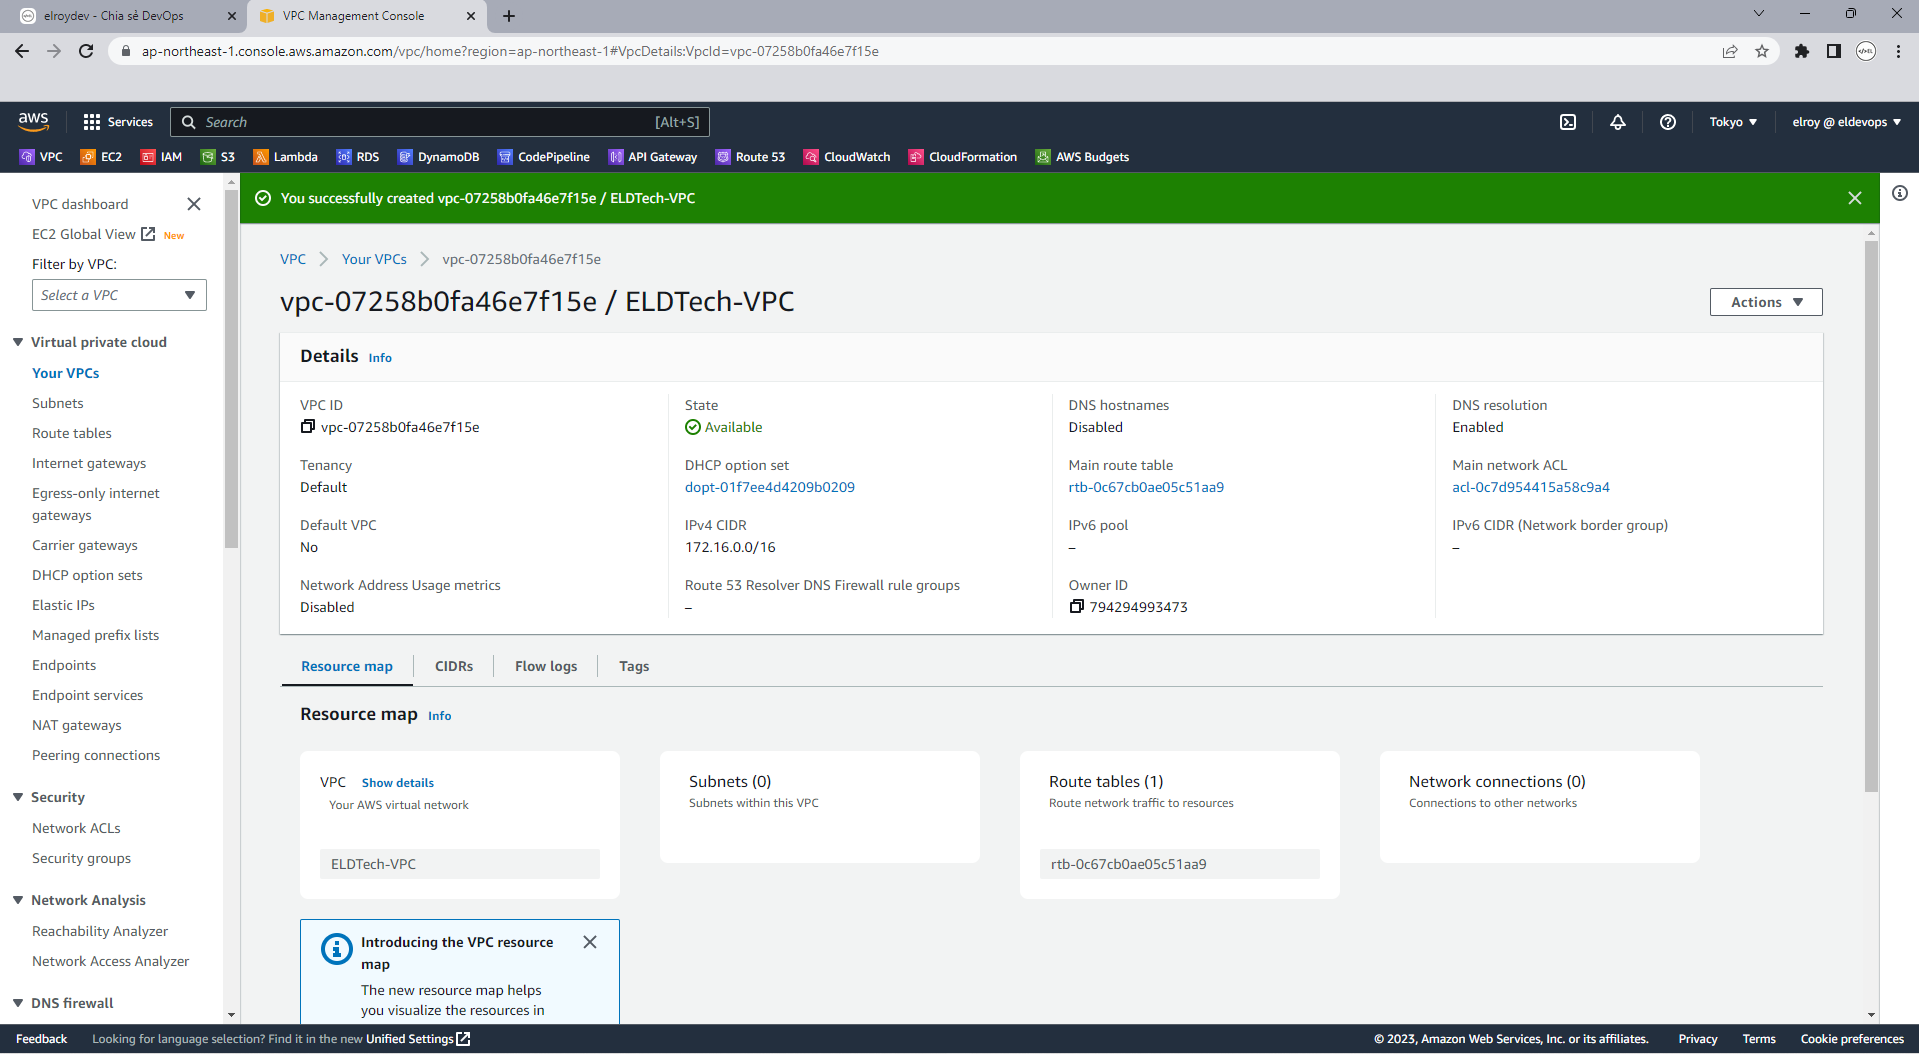Open Info link beside Resource map heading
The height and width of the screenshot is (1054, 1919).
point(440,716)
